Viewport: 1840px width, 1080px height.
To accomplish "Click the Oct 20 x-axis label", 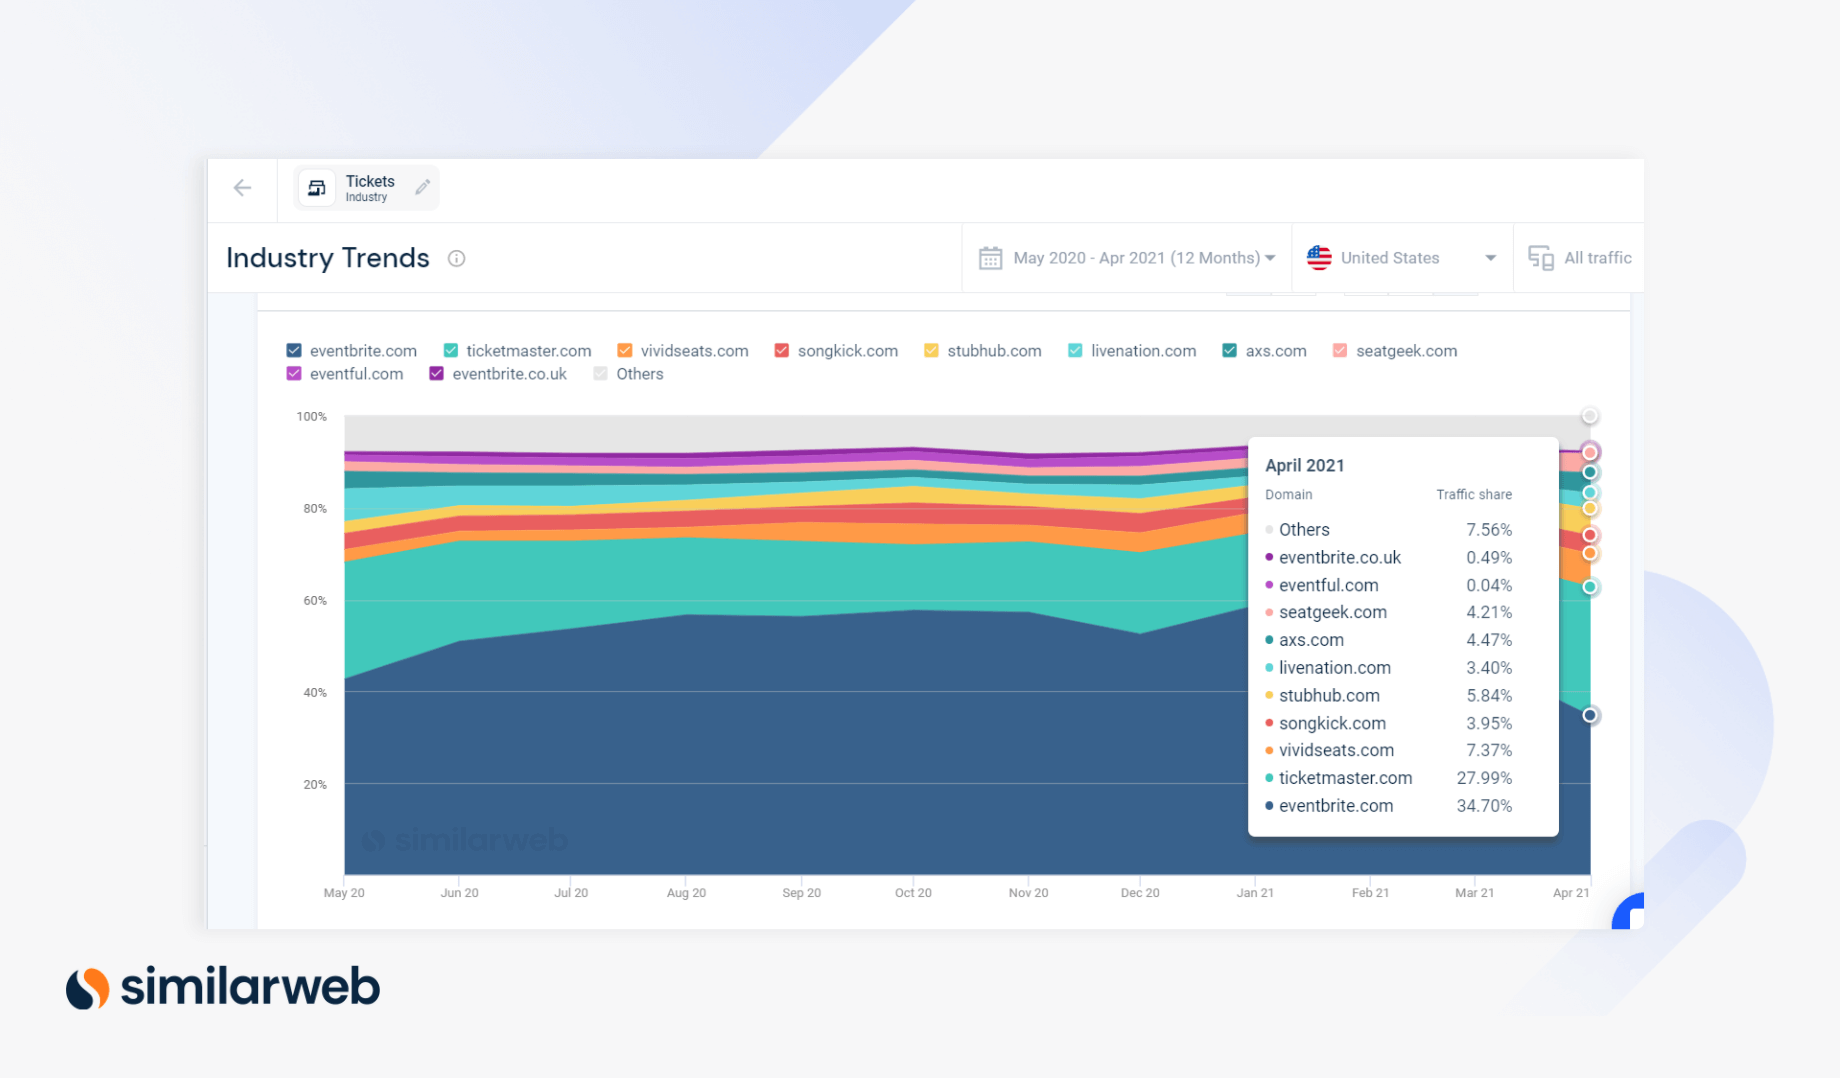I will (913, 893).
